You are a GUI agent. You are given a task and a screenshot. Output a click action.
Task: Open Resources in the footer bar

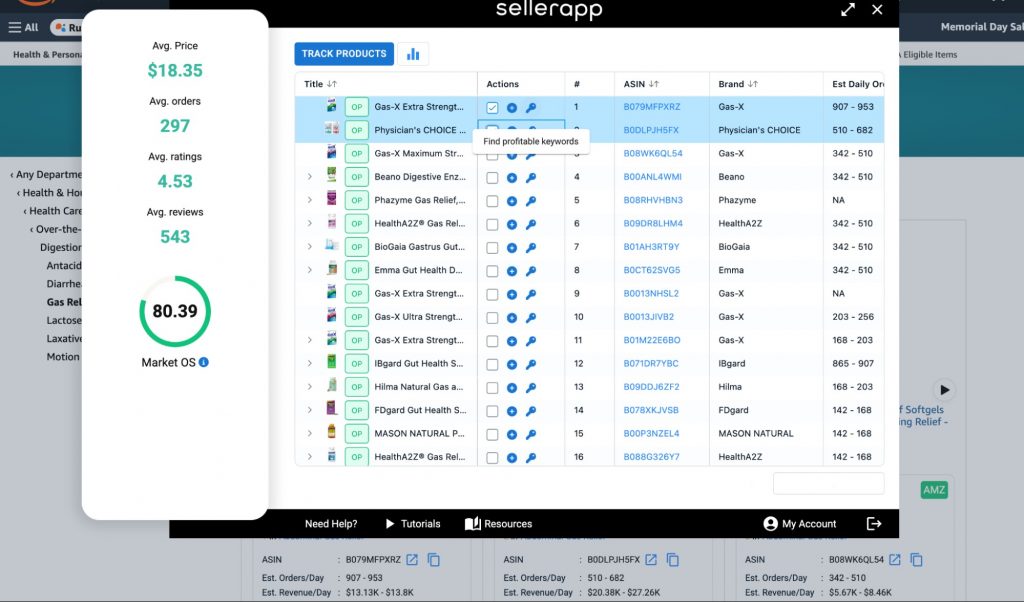(x=498, y=524)
